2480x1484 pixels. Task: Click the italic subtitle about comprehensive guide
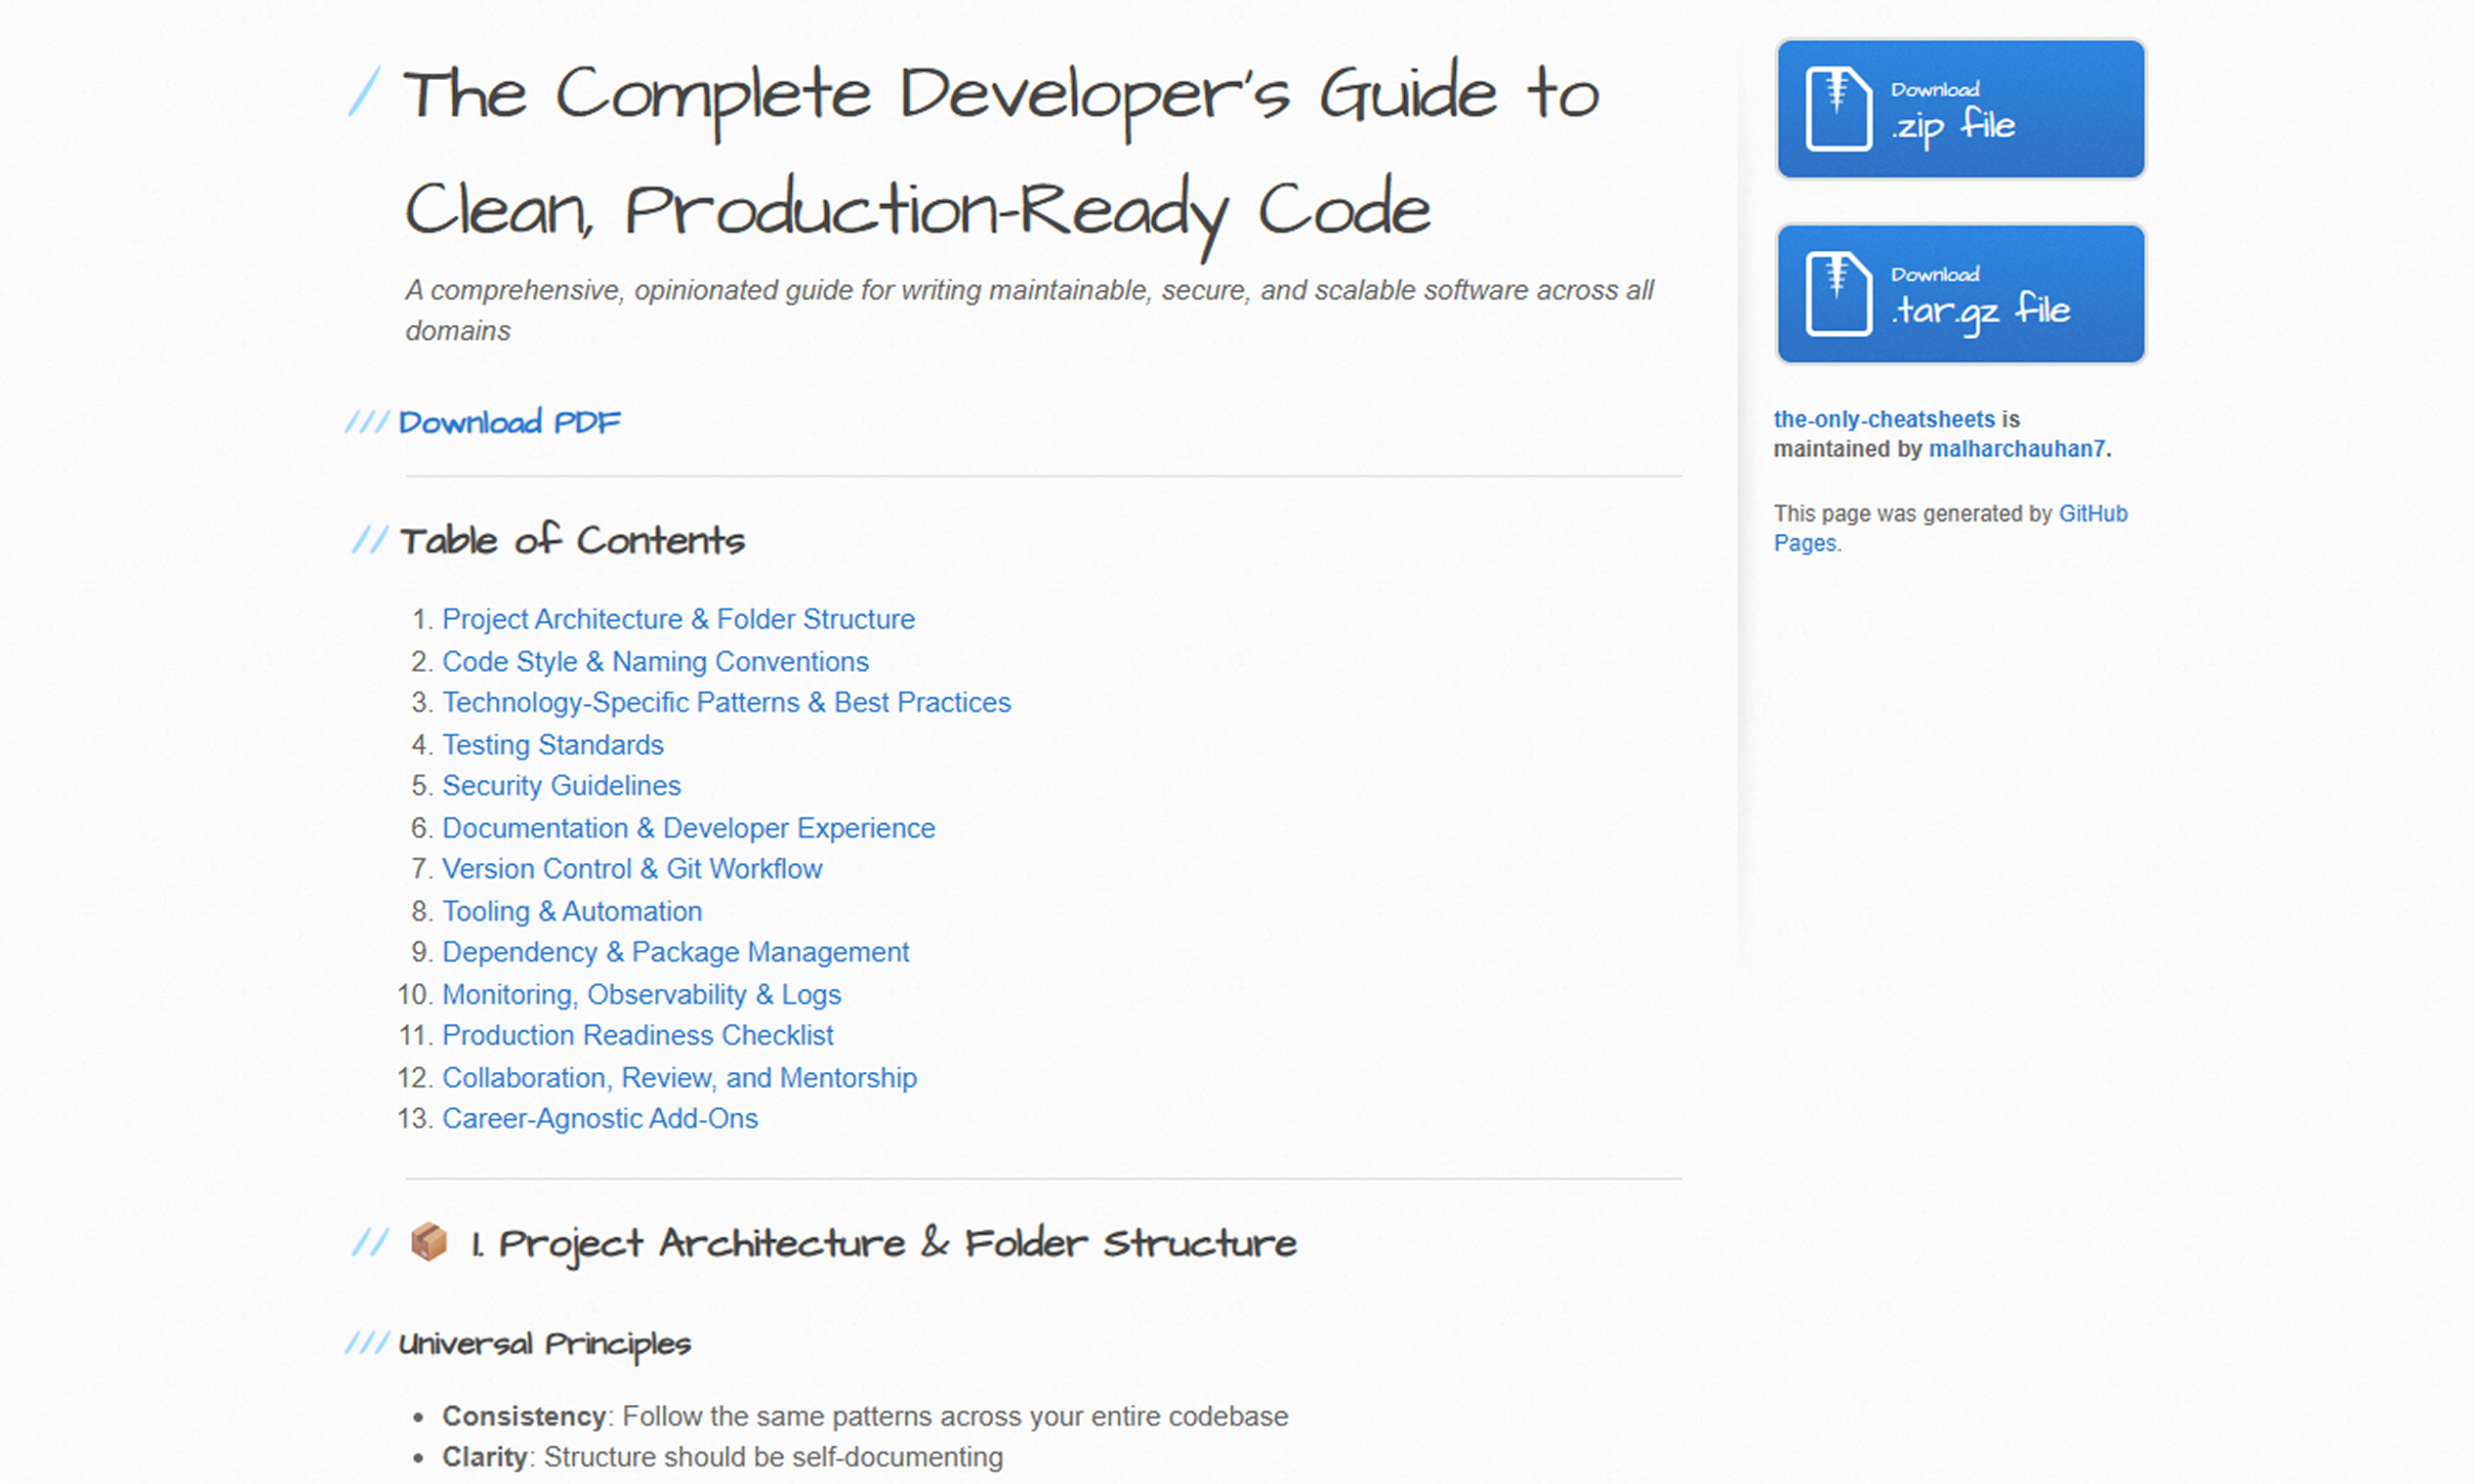point(1031,311)
